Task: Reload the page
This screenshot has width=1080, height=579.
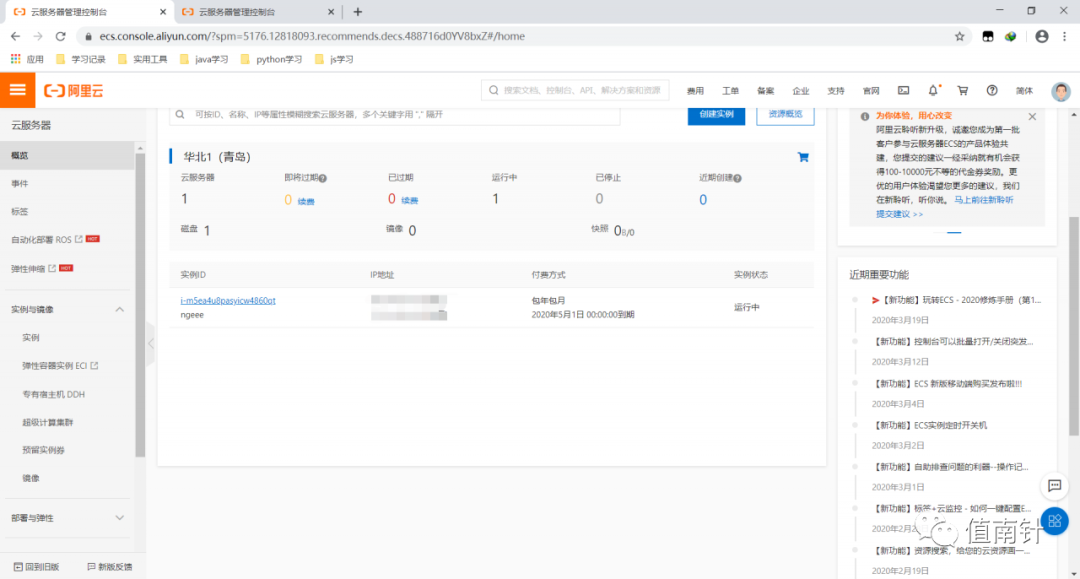Action: click(61, 36)
